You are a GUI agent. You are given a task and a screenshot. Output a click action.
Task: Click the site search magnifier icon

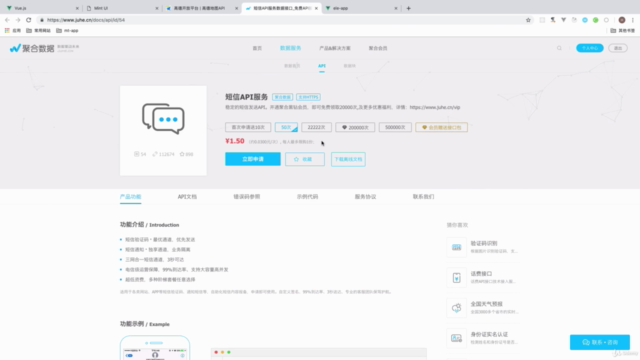tap(559, 48)
